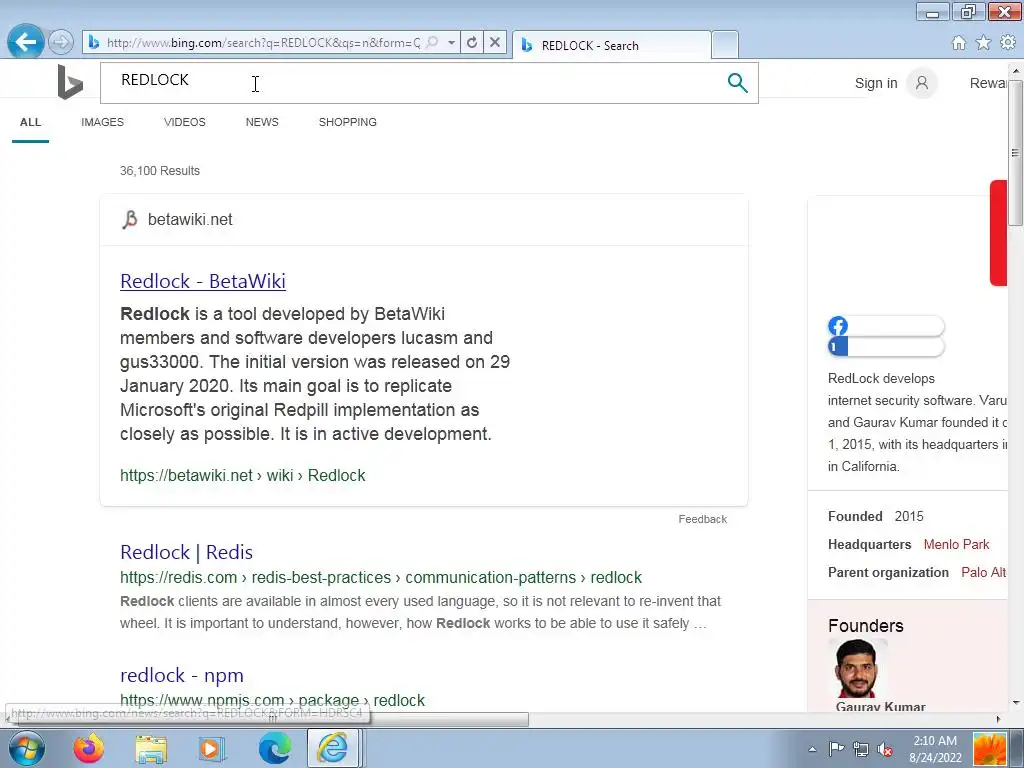Image resolution: width=1024 pixels, height=768 pixels.
Task: Click the scroll down arrow
Action: coord(1015,703)
